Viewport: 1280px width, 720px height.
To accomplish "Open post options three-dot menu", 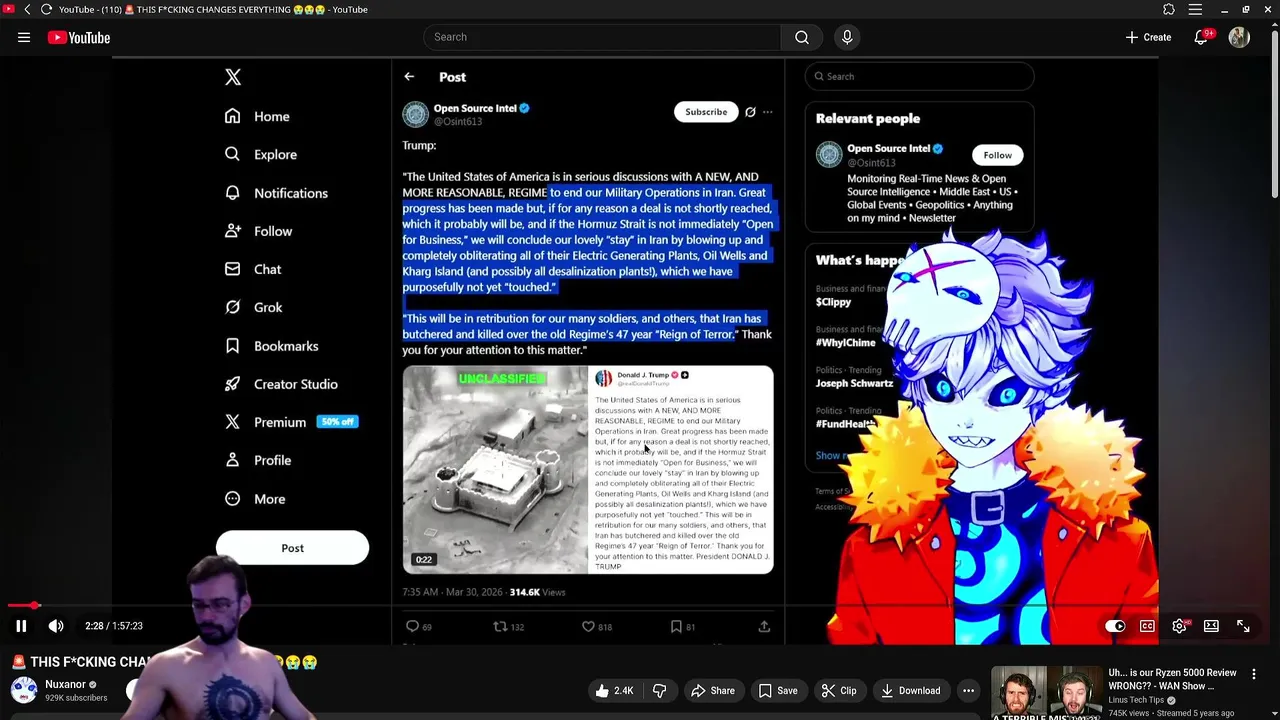I will [768, 112].
